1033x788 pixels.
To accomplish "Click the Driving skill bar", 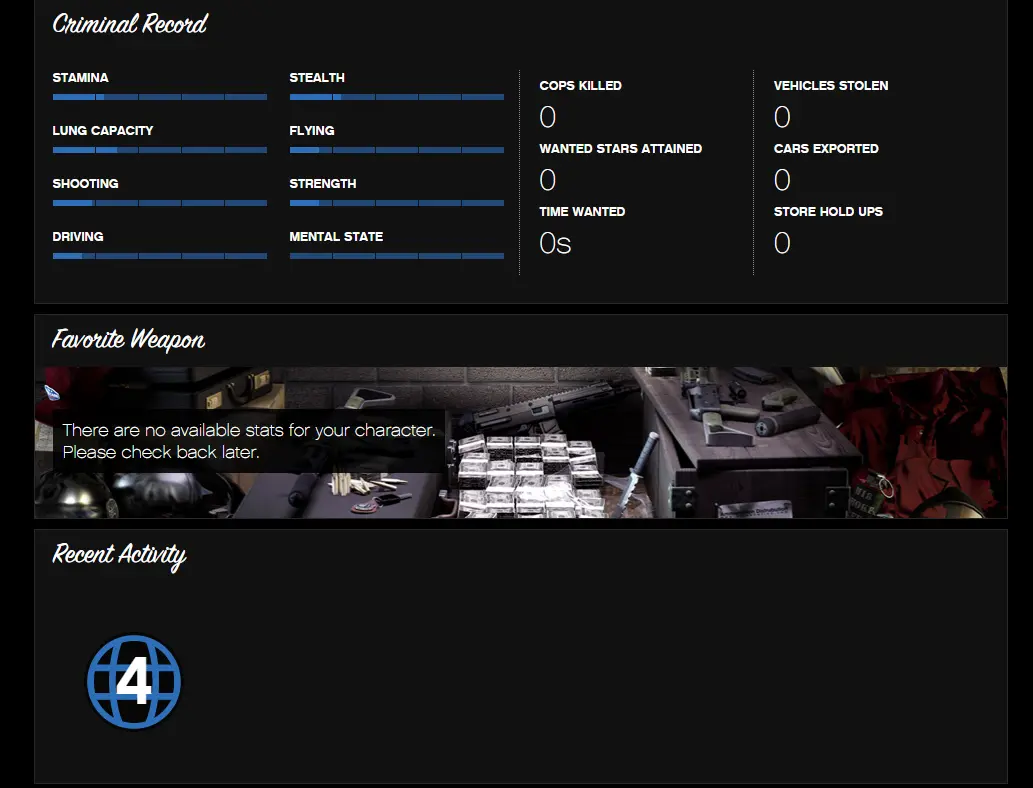I will coord(159,256).
